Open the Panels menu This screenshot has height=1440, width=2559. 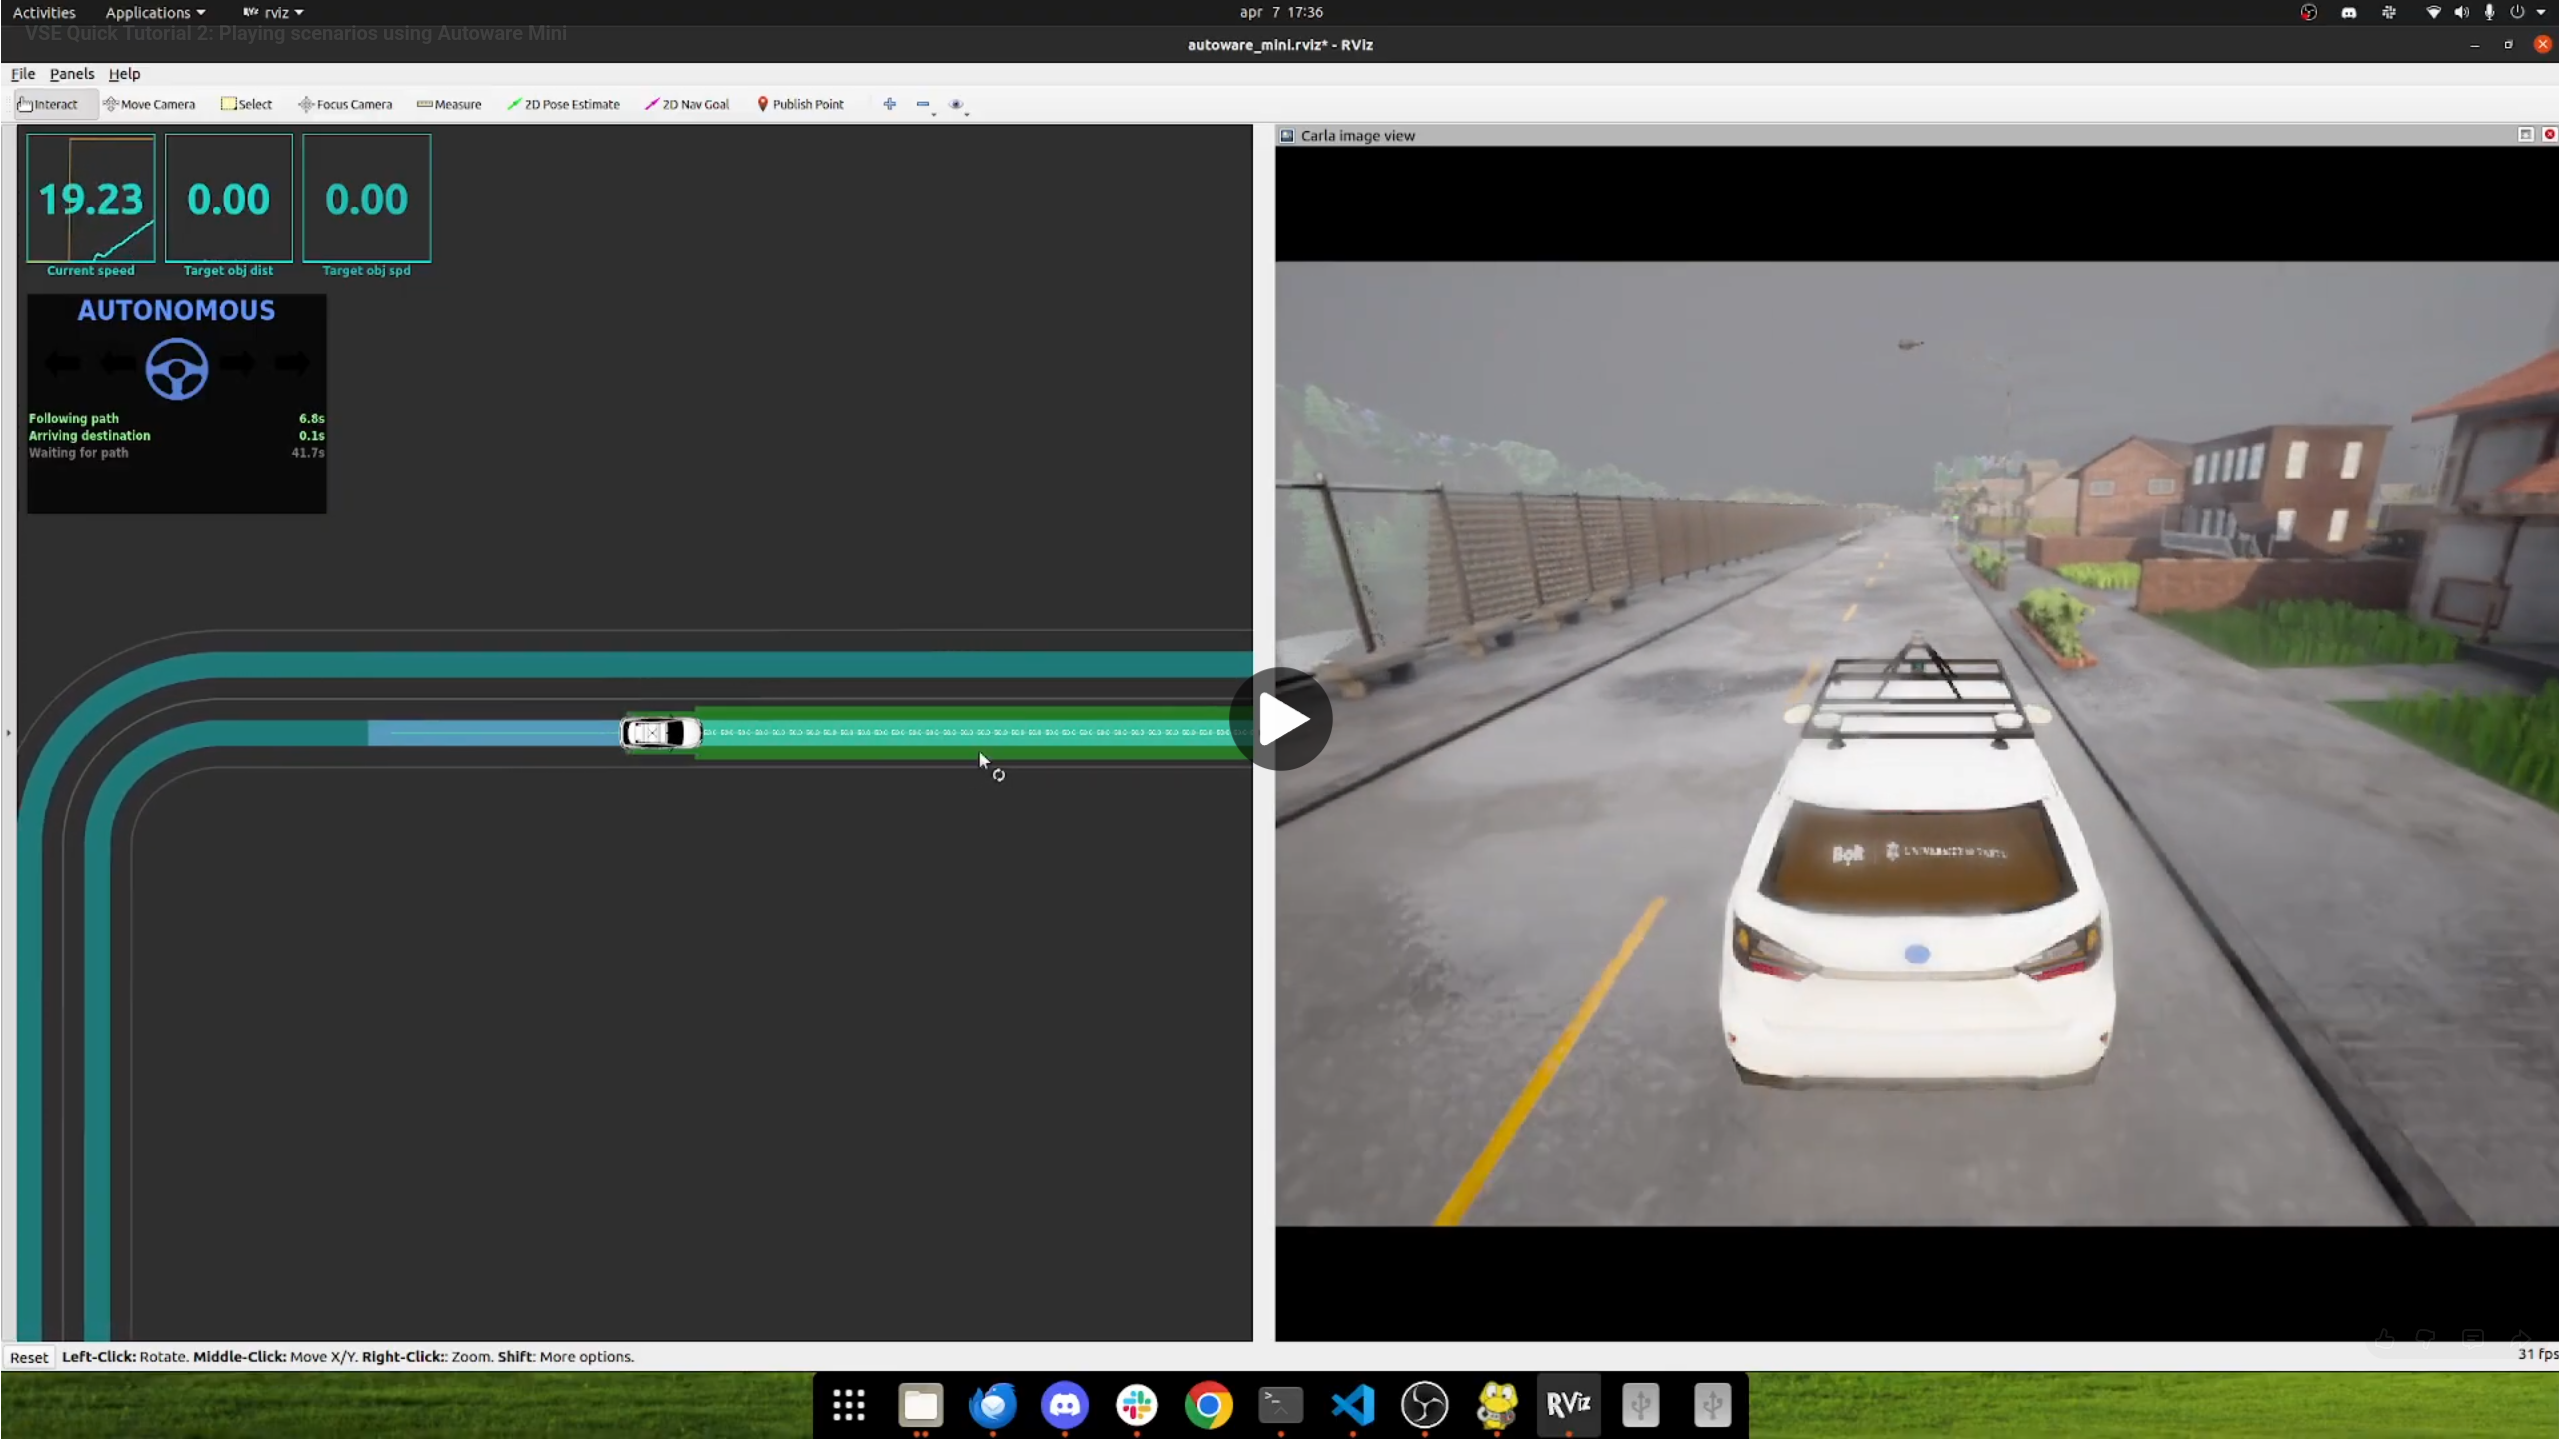(72, 74)
